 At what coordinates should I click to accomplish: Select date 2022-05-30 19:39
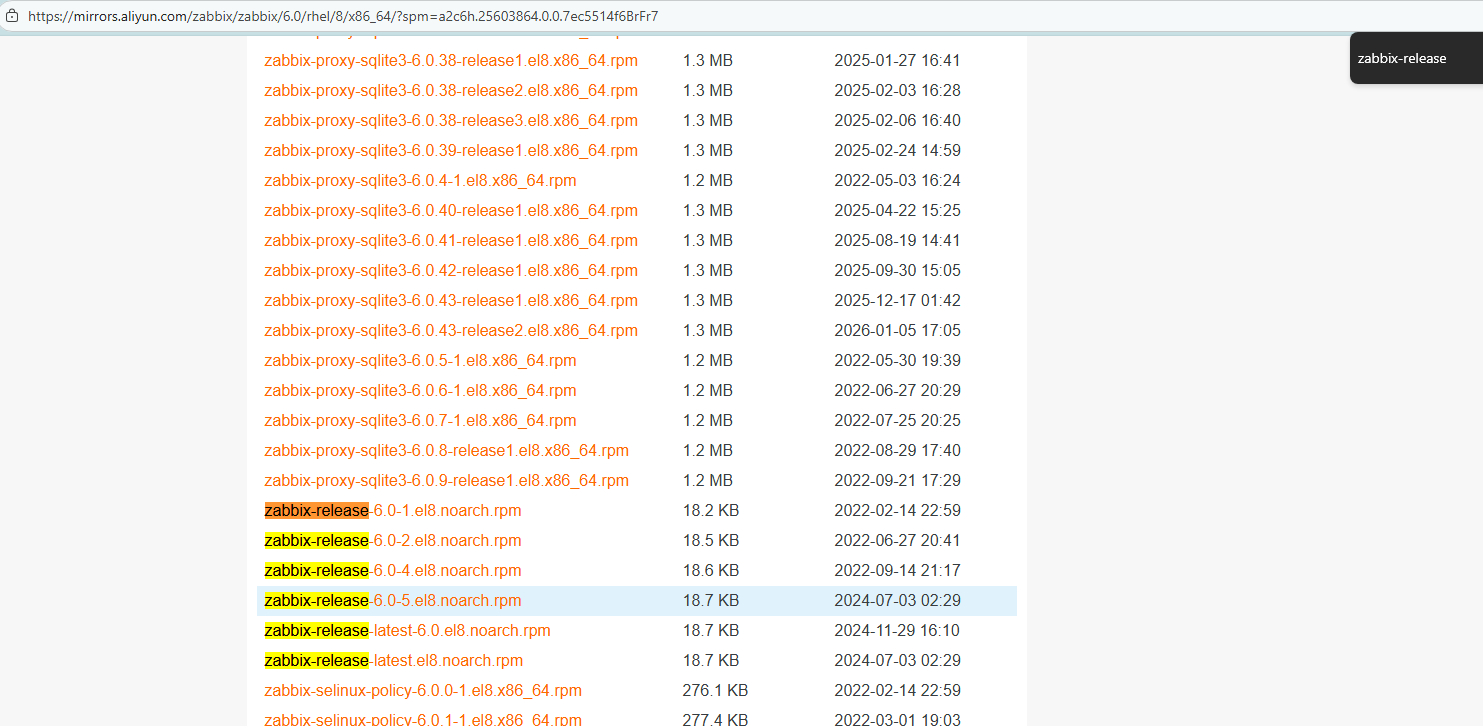coord(897,361)
